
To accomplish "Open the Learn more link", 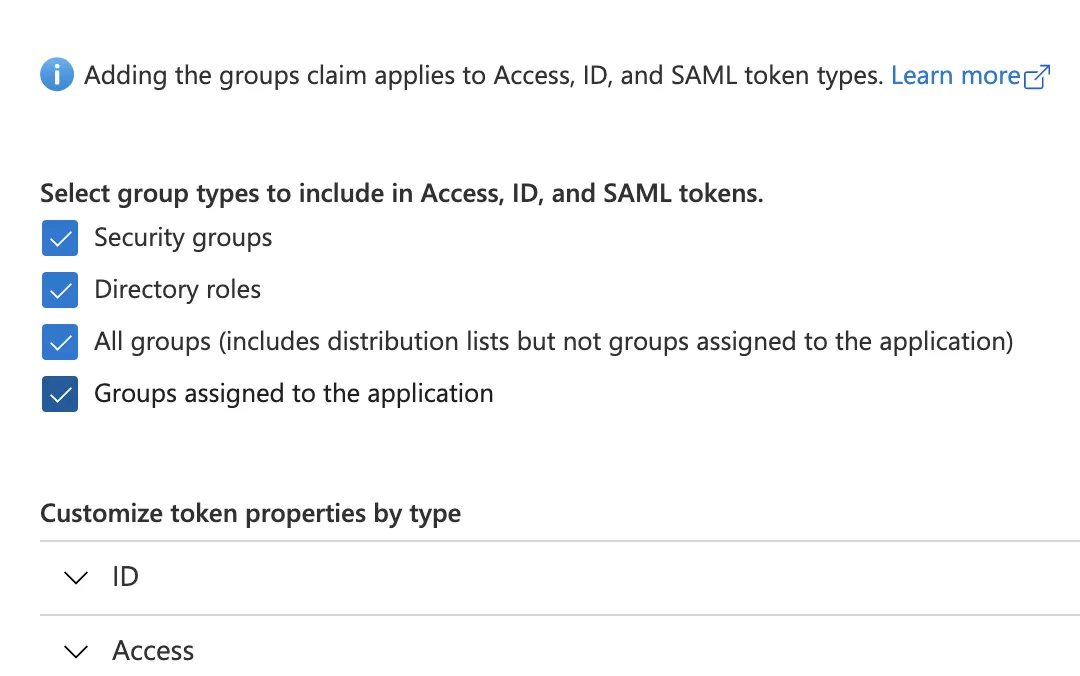I will [955, 76].
